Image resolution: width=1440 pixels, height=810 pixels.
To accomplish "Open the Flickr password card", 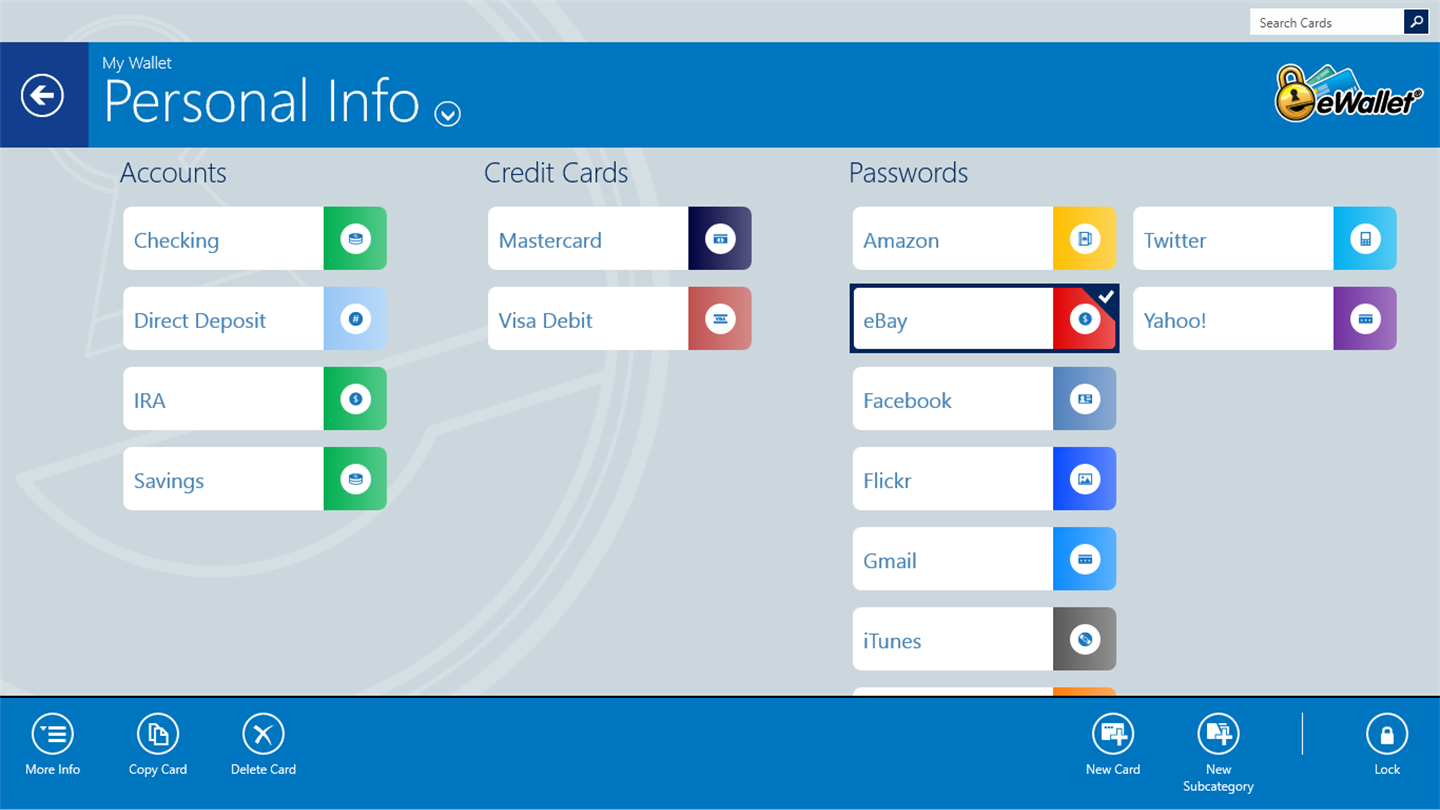I will [x=985, y=479].
